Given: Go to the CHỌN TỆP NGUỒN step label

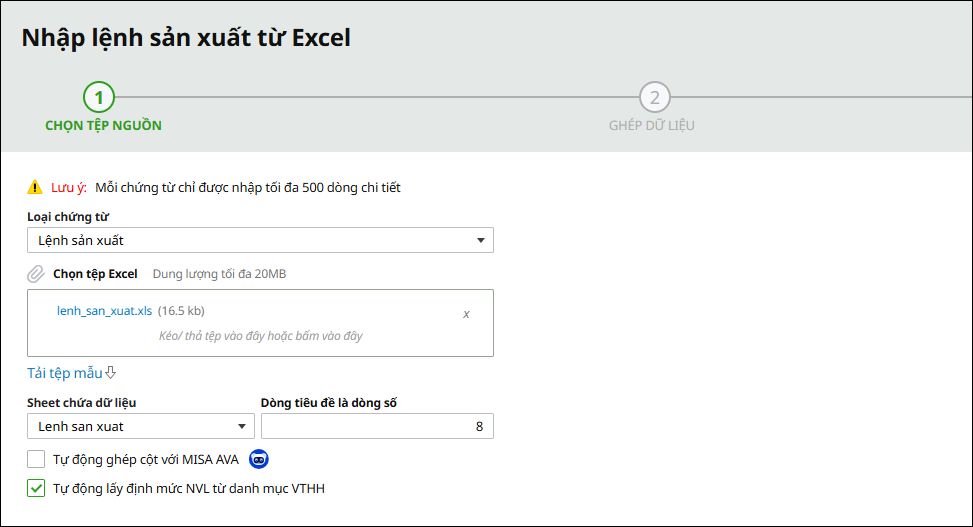Looking at the screenshot, I should [x=103, y=126].
